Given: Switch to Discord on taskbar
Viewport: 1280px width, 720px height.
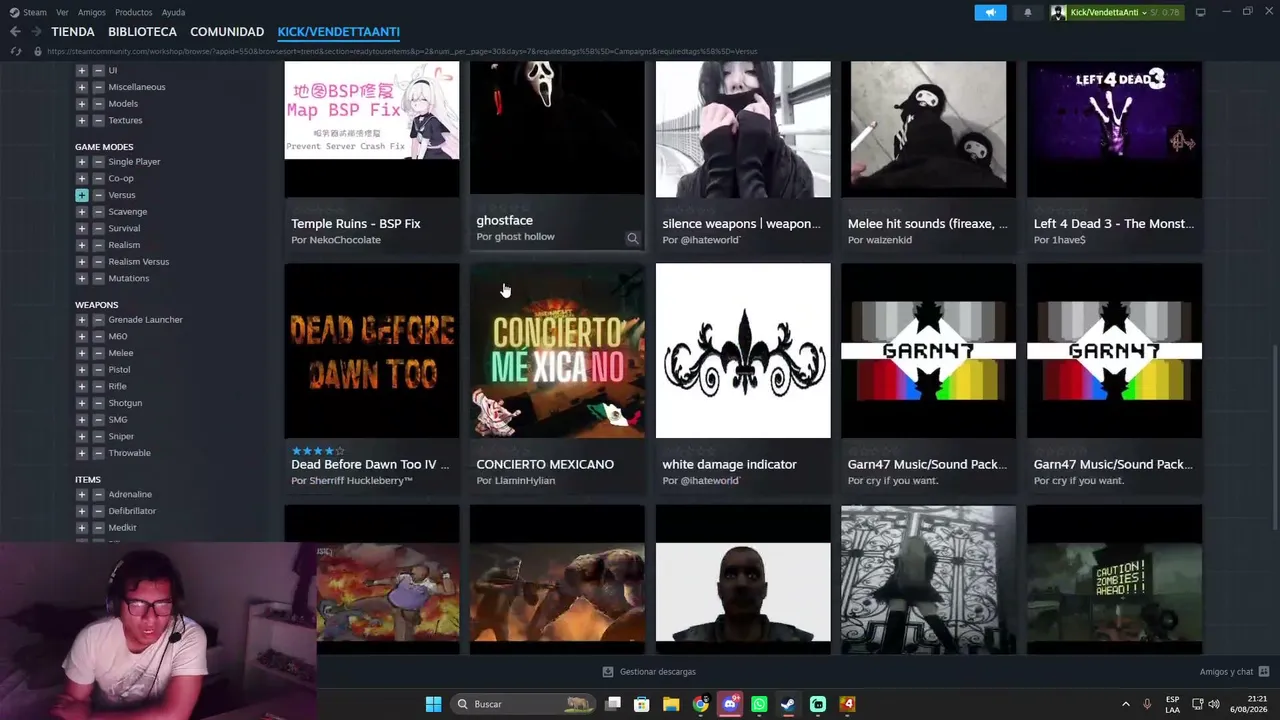Looking at the screenshot, I should (730, 704).
